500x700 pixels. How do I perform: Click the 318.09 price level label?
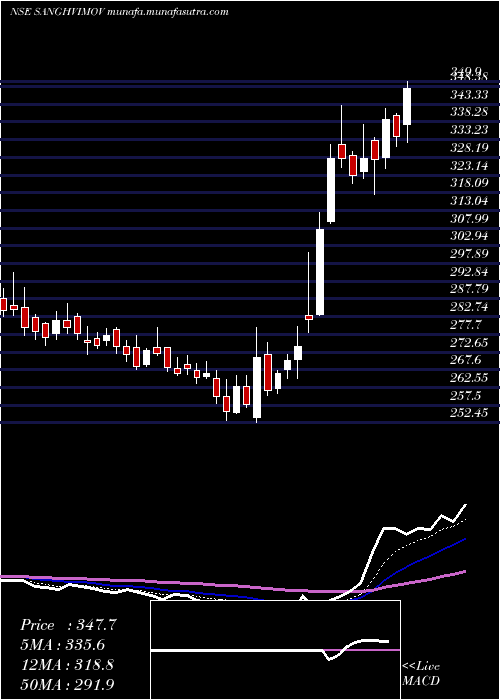469,183
